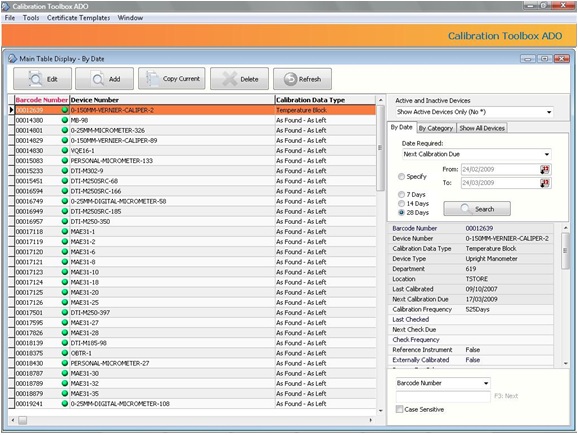Select the 0-25MM-DIGITAL-MICROMETER-108 row

(x=192, y=404)
